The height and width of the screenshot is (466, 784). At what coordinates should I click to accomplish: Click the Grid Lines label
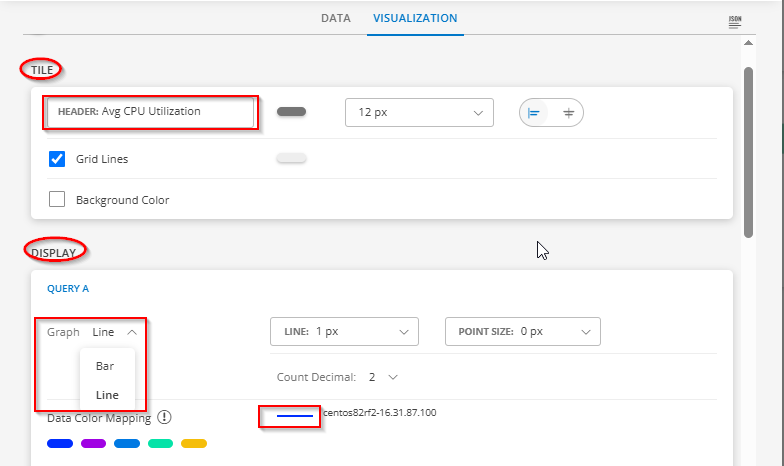pos(102,159)
